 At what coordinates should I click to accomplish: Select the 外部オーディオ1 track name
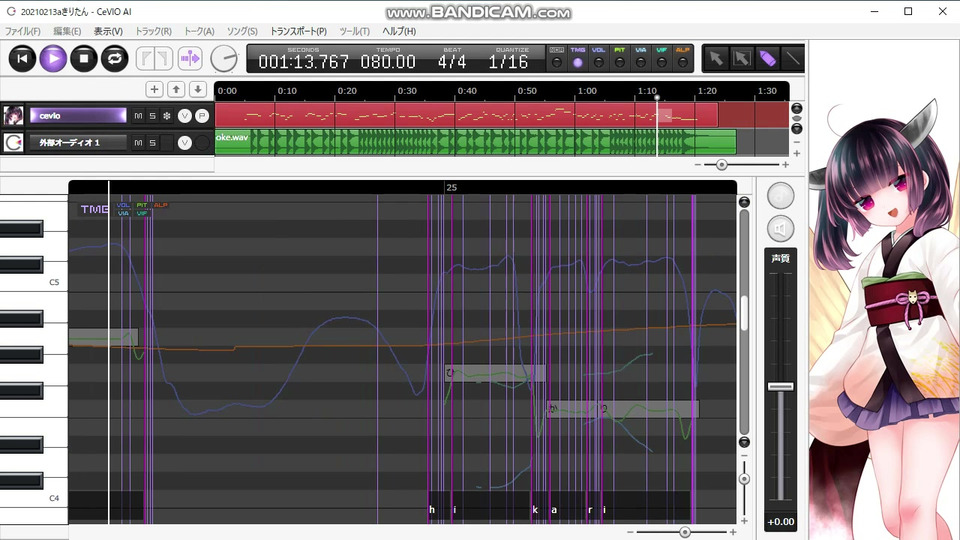(x=78, y=143)
